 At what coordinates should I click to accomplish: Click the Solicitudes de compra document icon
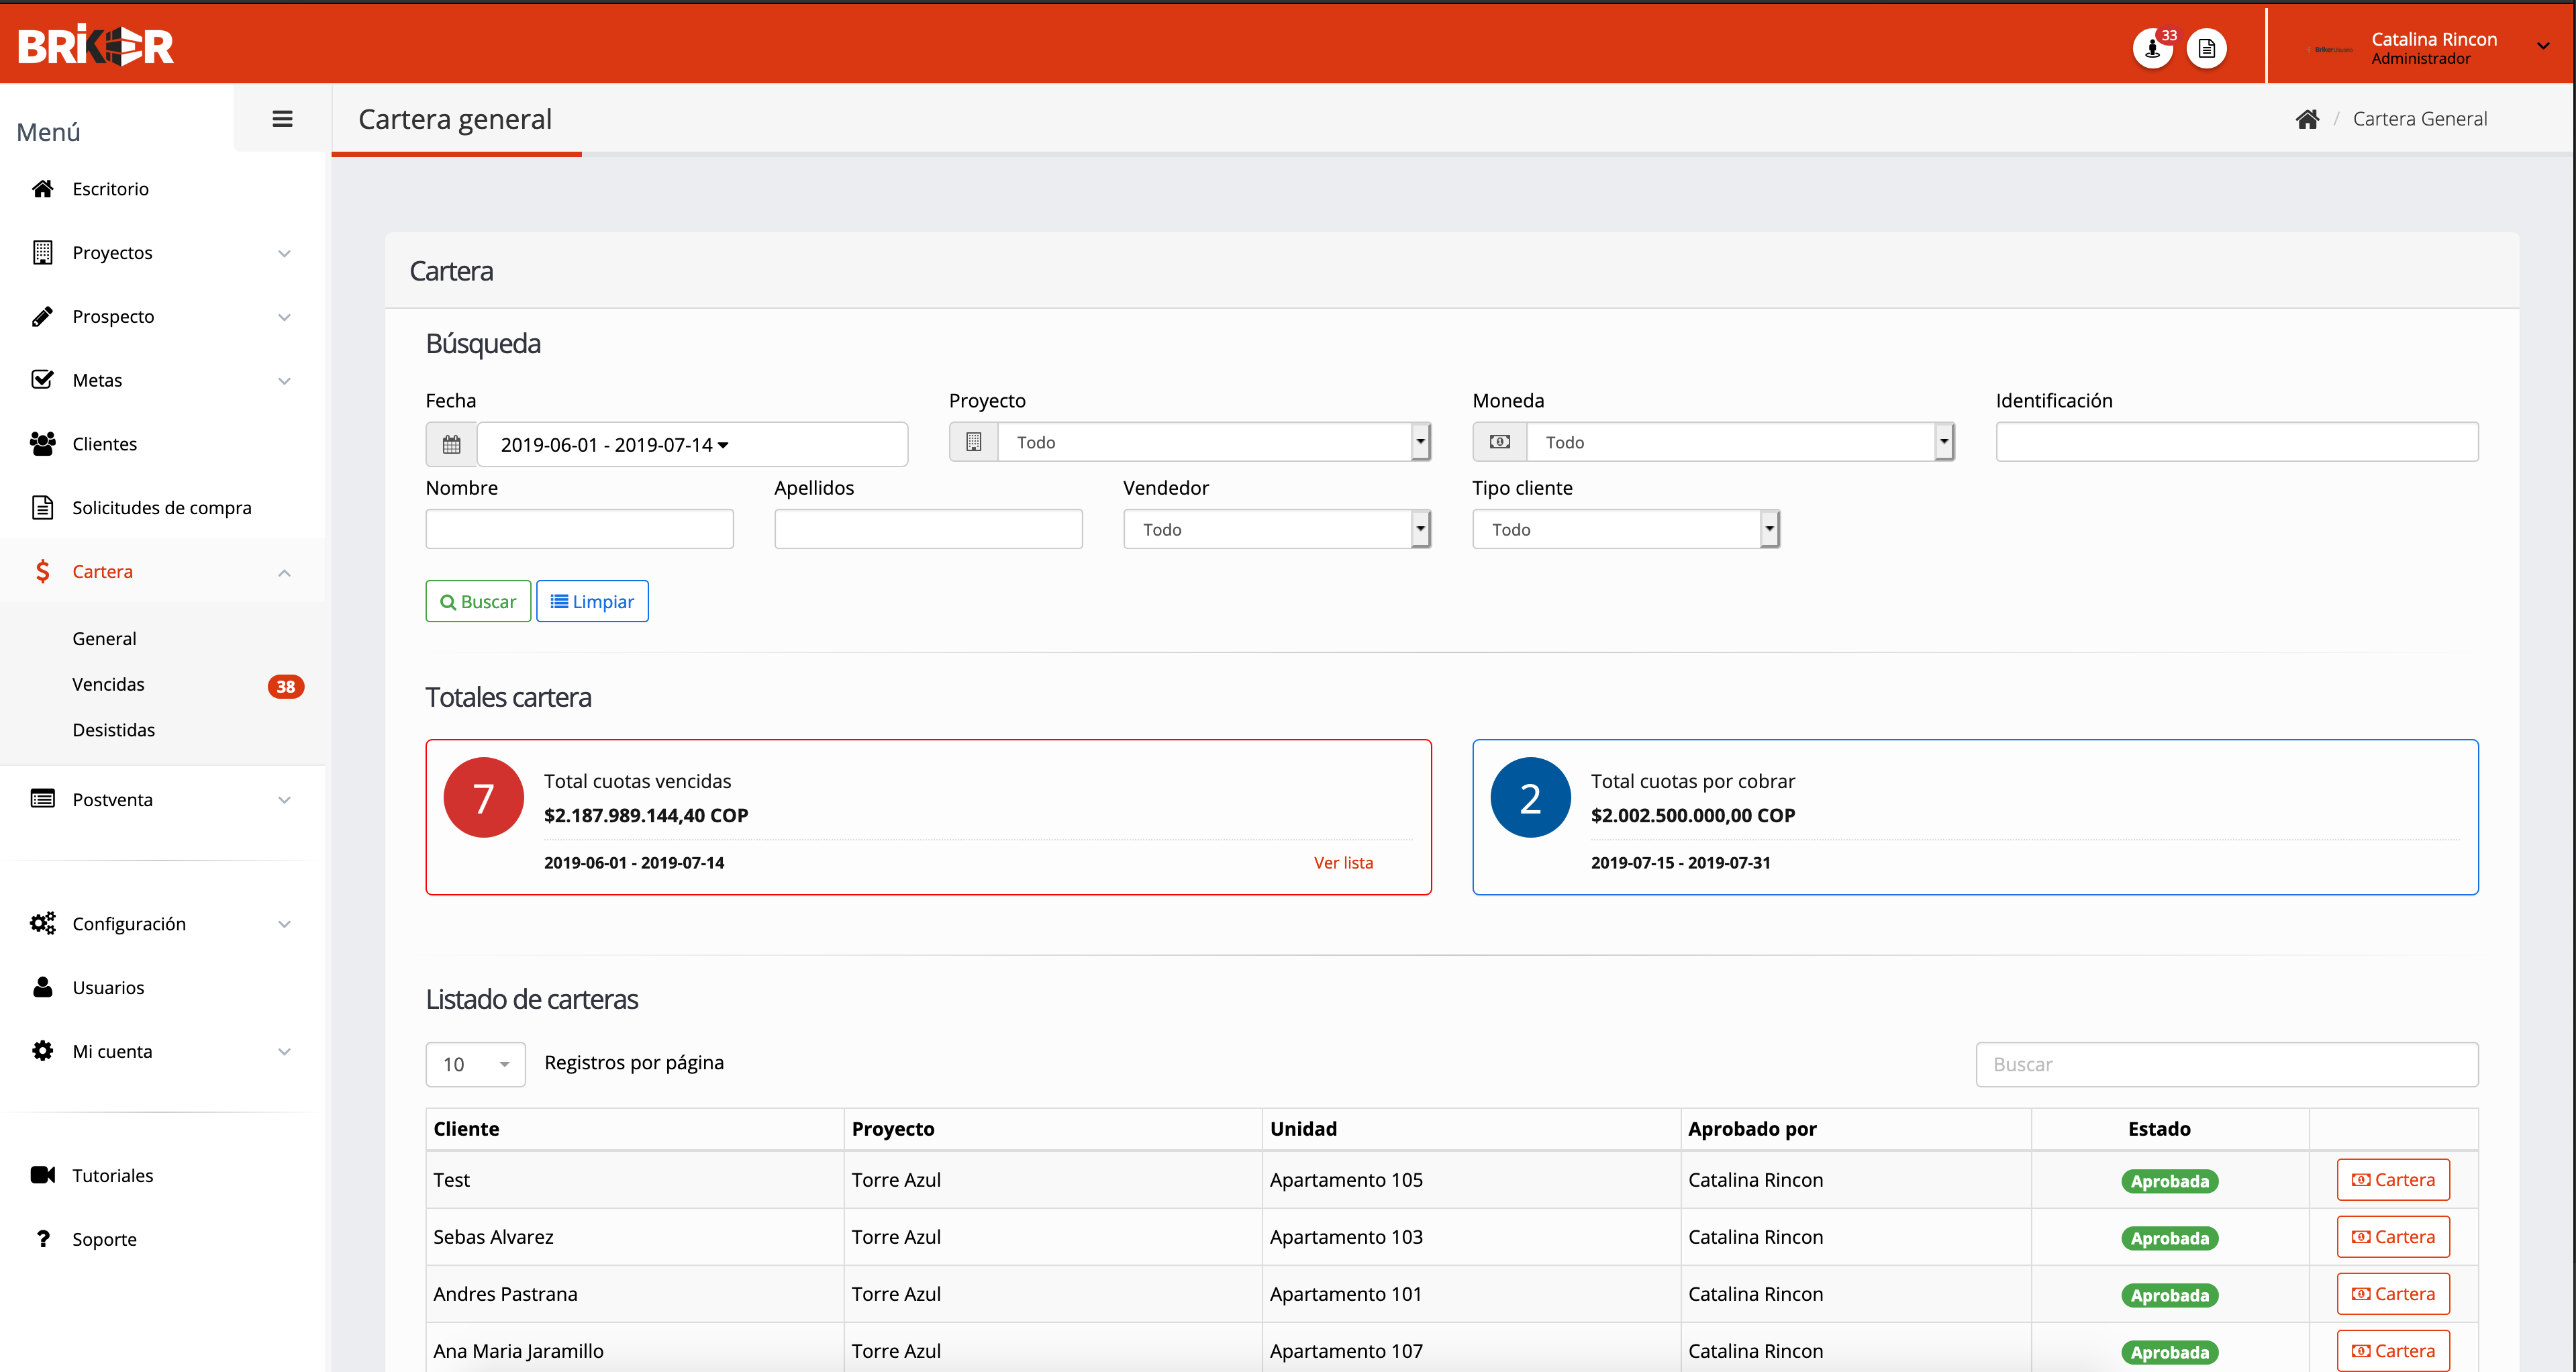(x=42, y=508)
